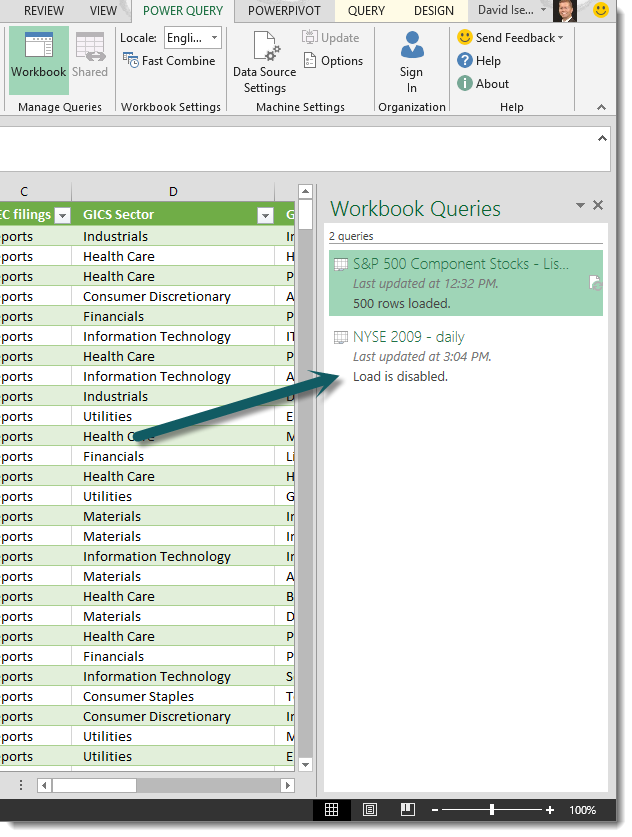Click the smiley feedback face icon
The height and width of the screenshot is (837, 632).
[601, 11]
